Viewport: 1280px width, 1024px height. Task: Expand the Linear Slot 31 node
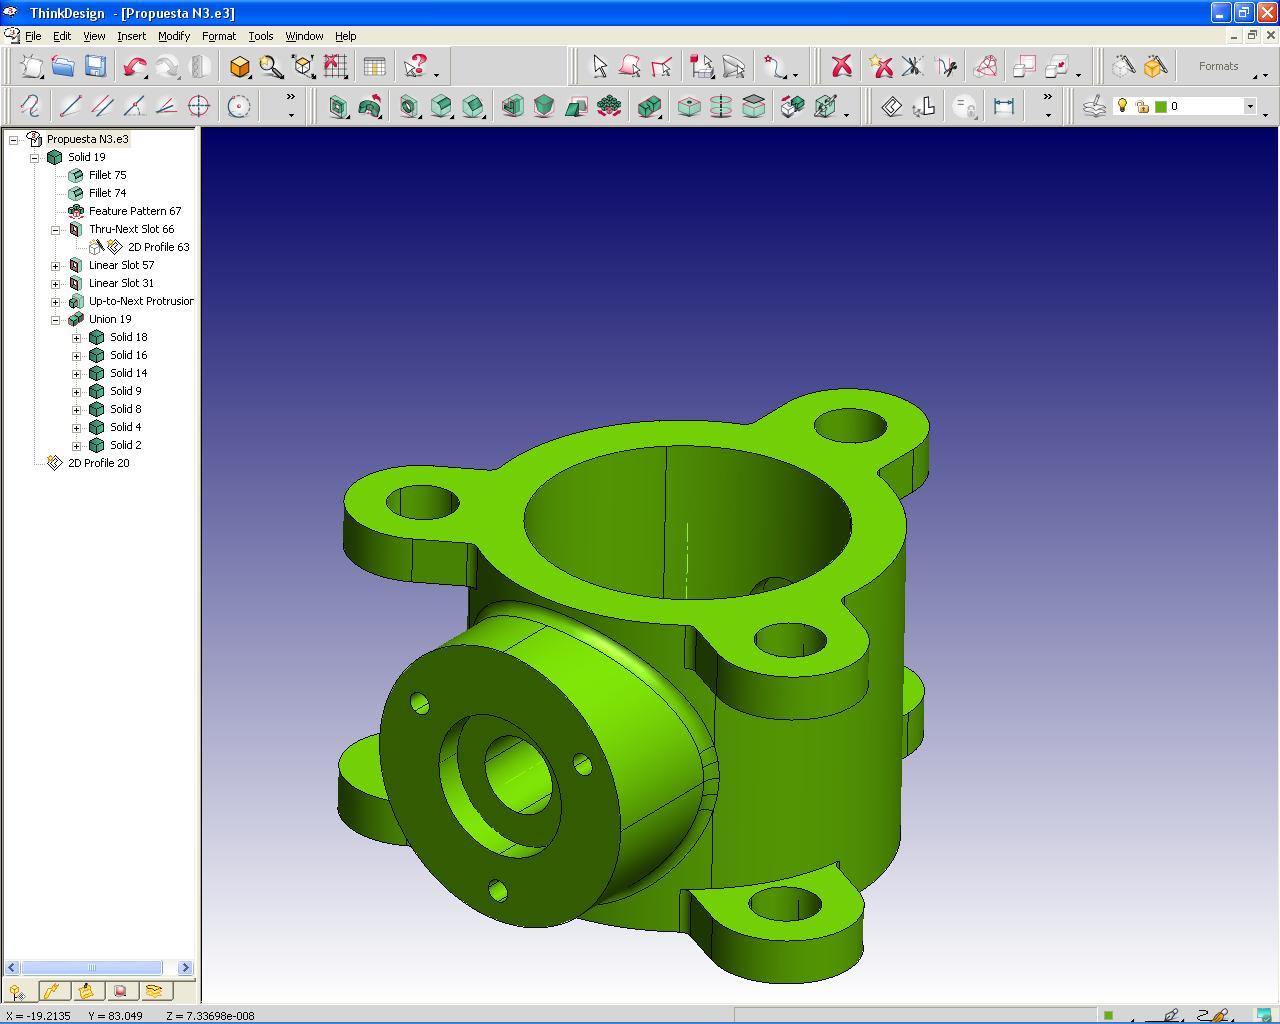click(x=56, y=283)
